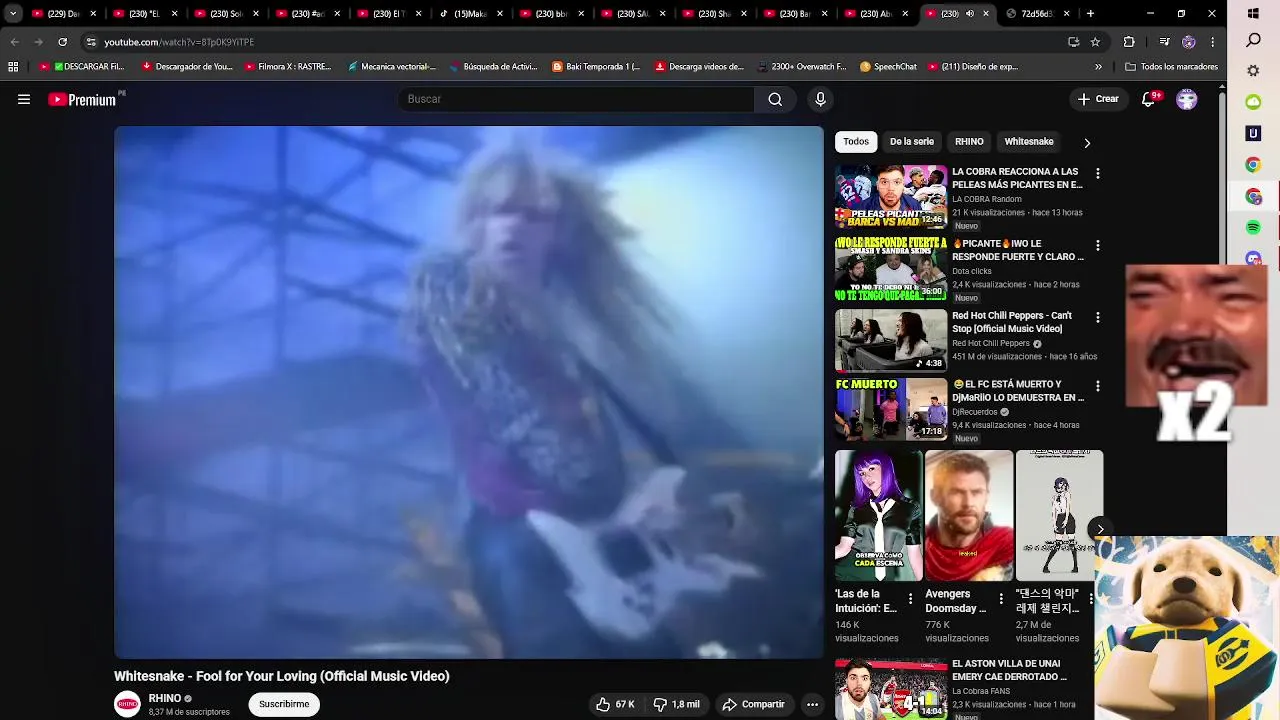Image resolution: width=1280 pixels, height=720 pixels.
Task: Open the YouTube notifications bell
Action: pos(1149,99)
